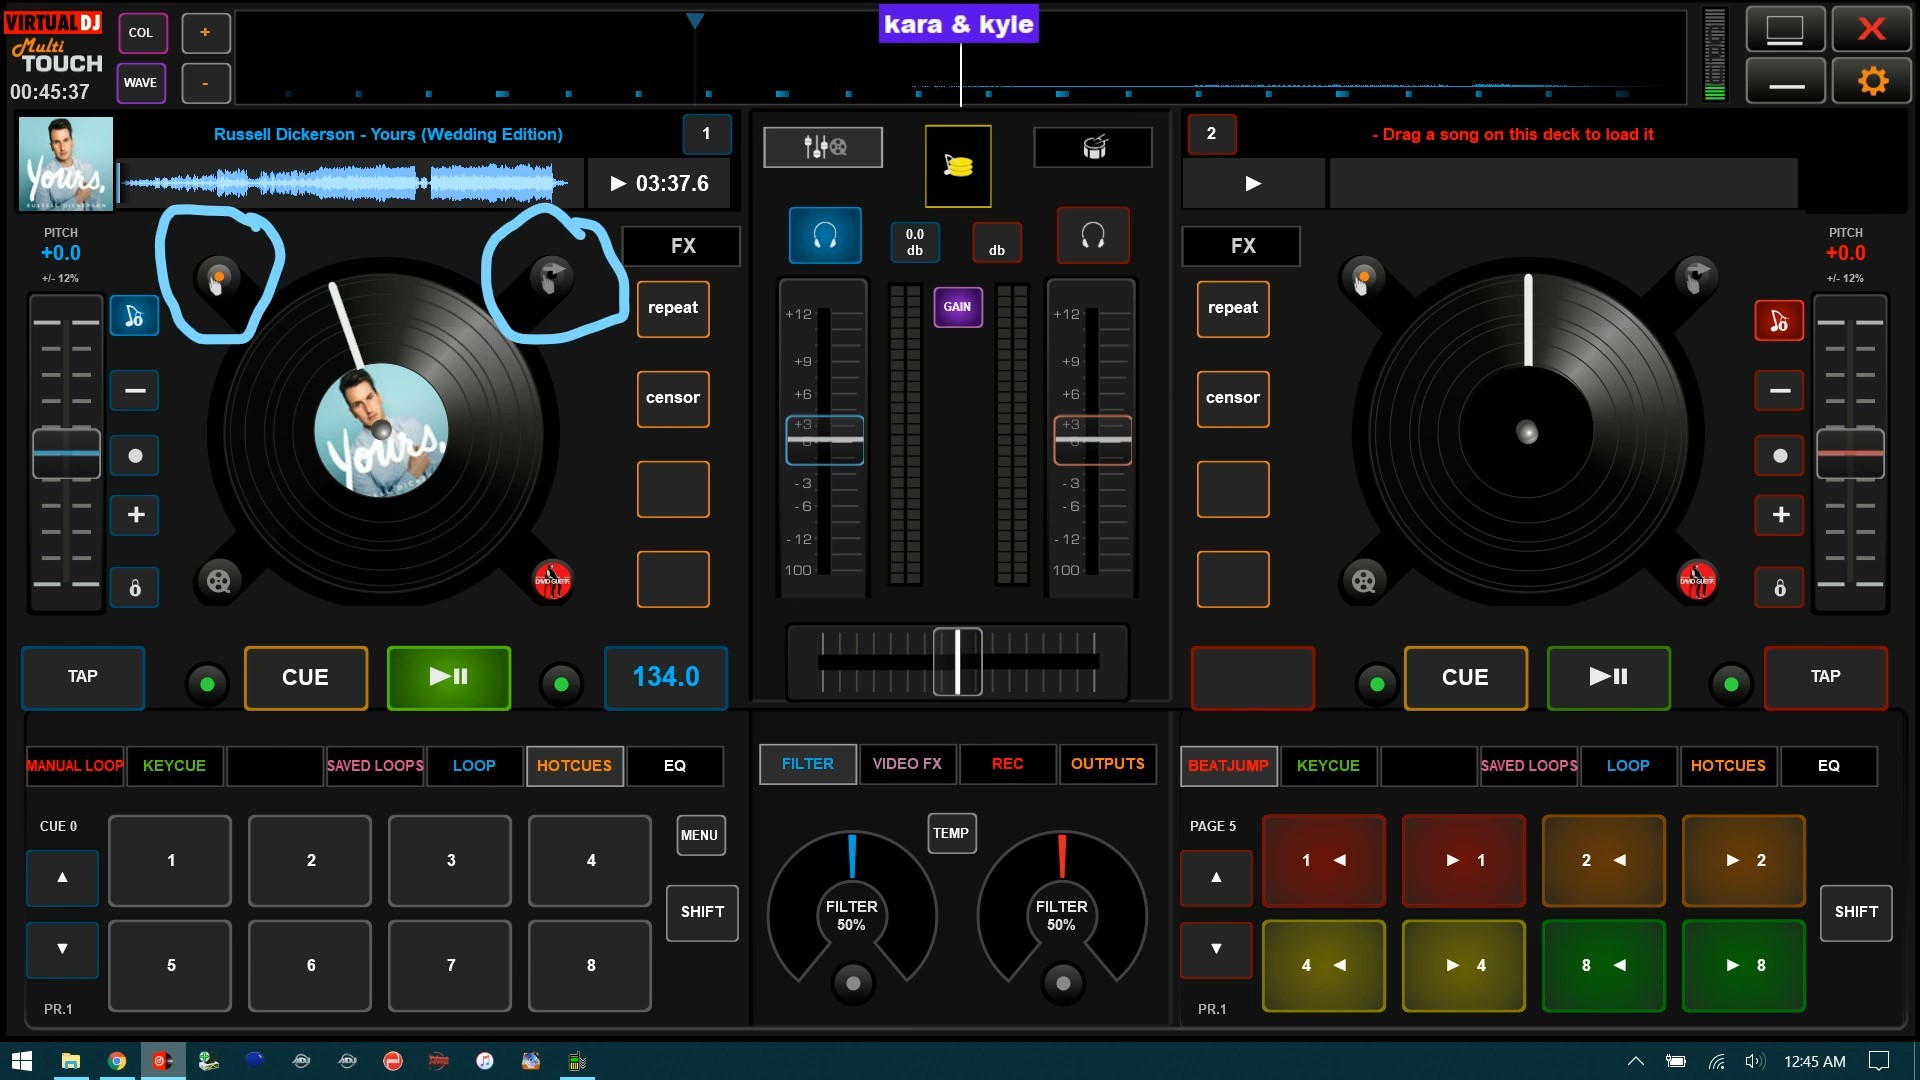Page up deck 1 cue pads arrow
Viewport: 1920px width, 1080px height.
point(62,878)
